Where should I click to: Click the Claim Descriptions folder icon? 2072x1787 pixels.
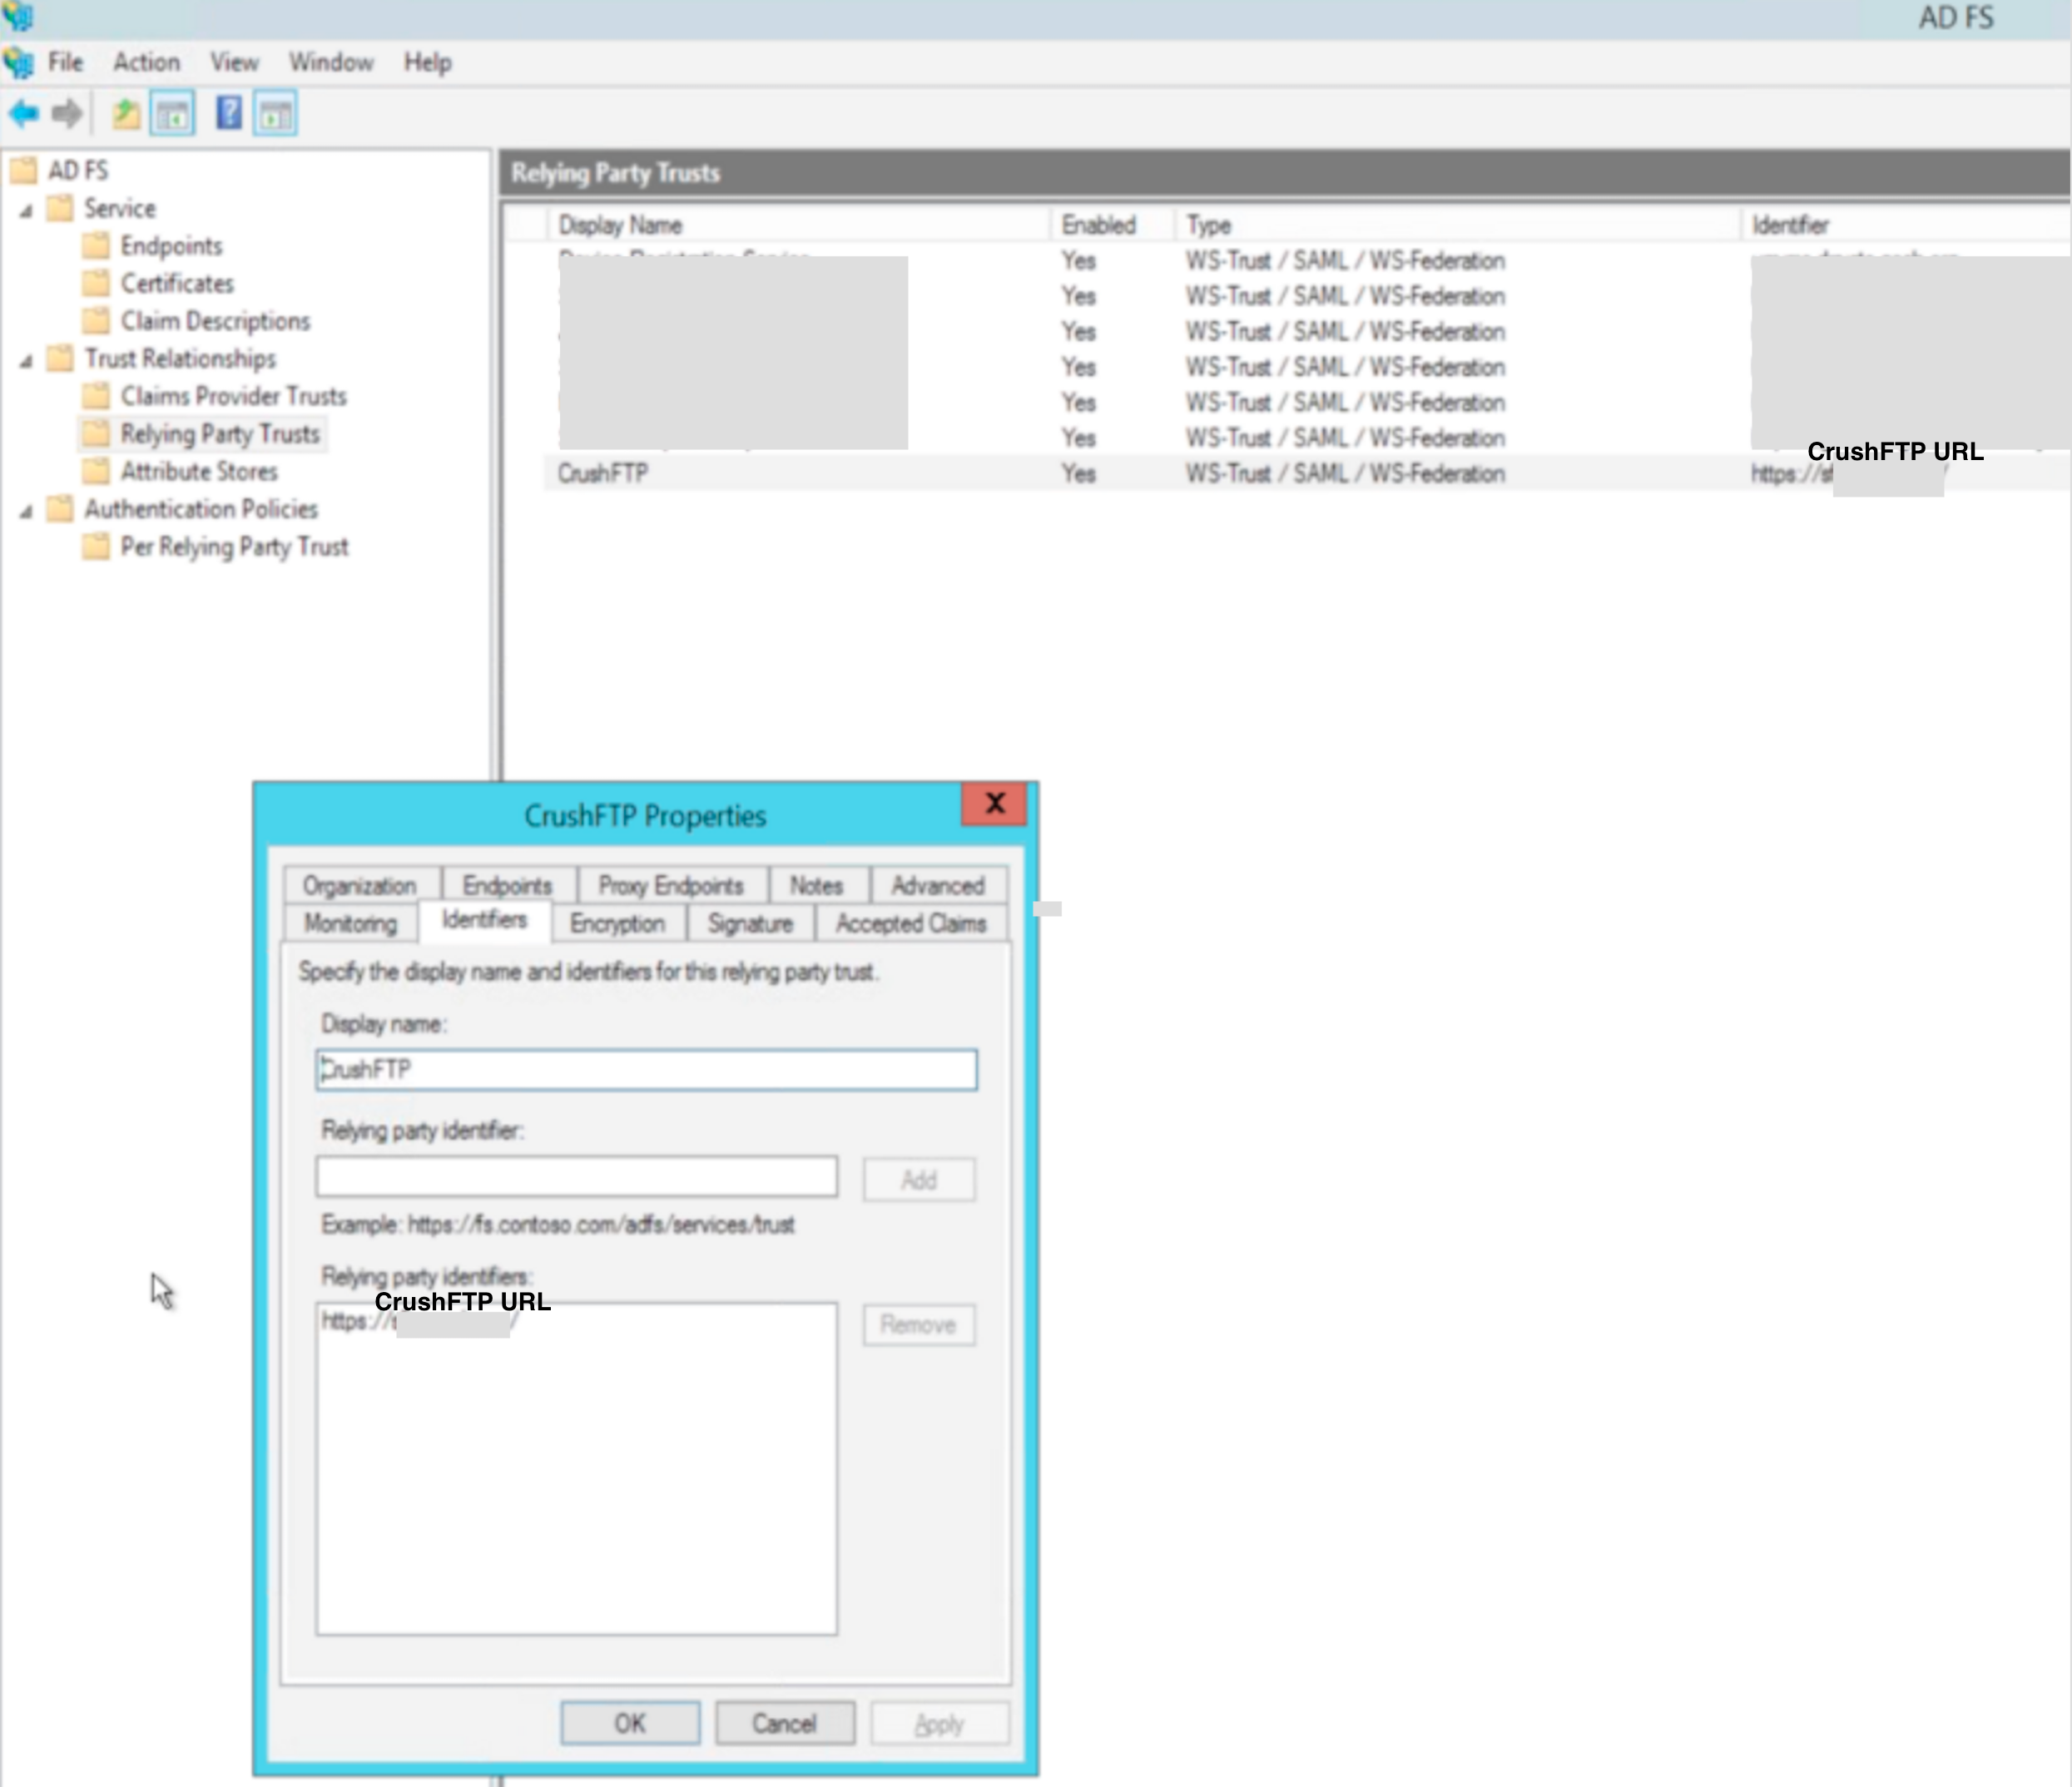[x=97, y=321]
